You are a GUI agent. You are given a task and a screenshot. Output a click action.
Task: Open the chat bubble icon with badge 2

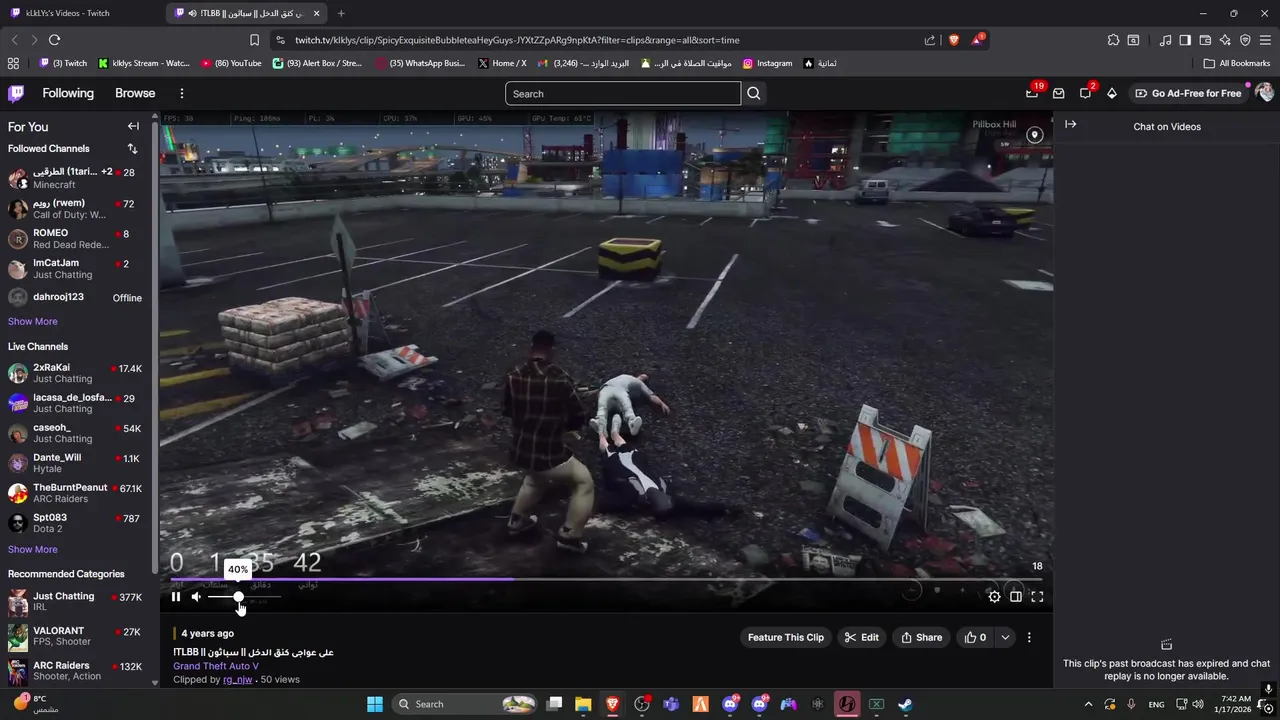[x=1085, y=93]
